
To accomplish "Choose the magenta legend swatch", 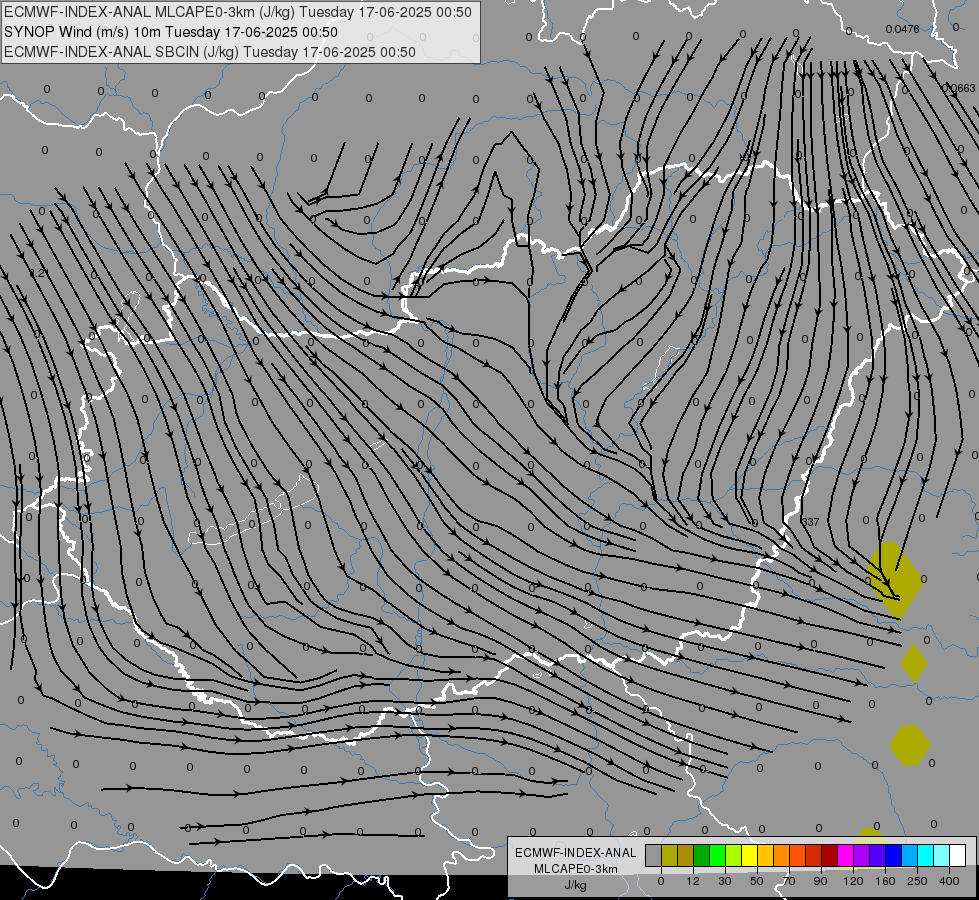I will [x=846, y=856].
